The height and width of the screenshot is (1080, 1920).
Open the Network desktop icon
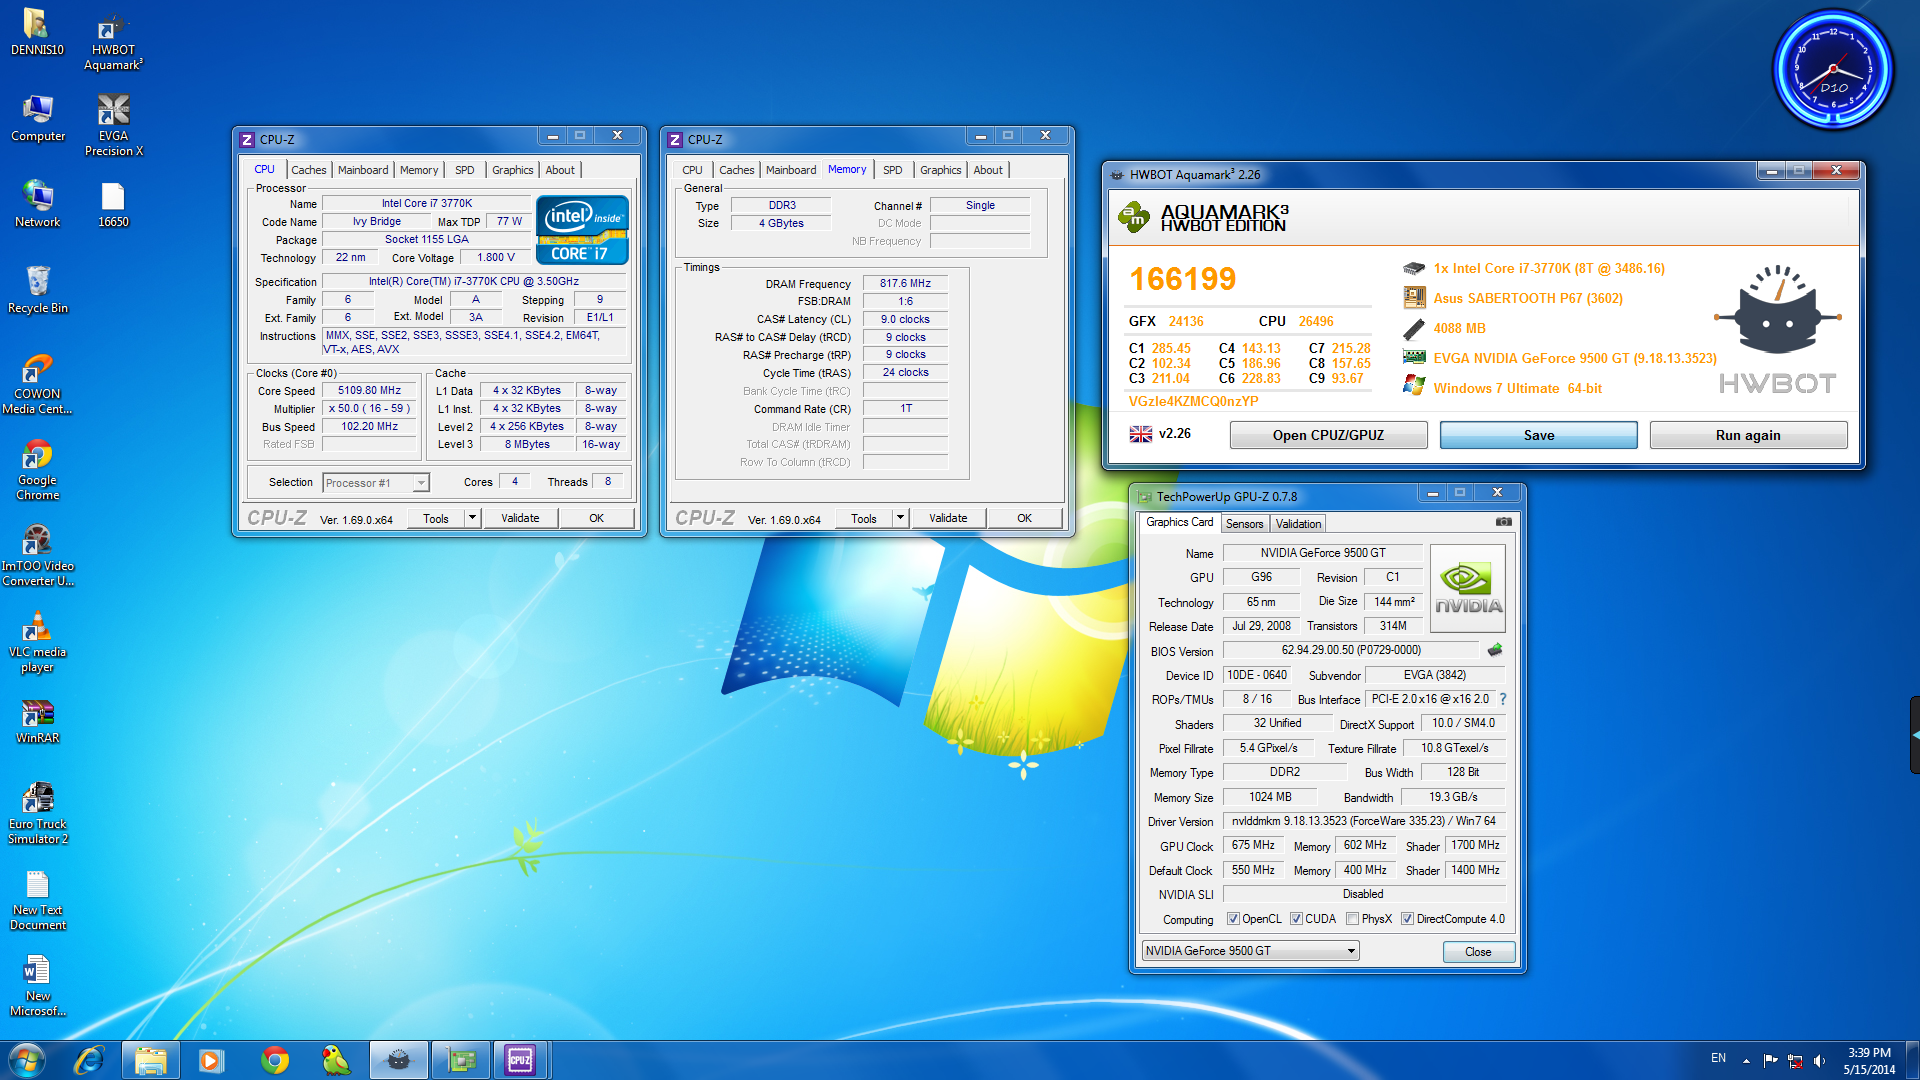click(x=37, y=204)
